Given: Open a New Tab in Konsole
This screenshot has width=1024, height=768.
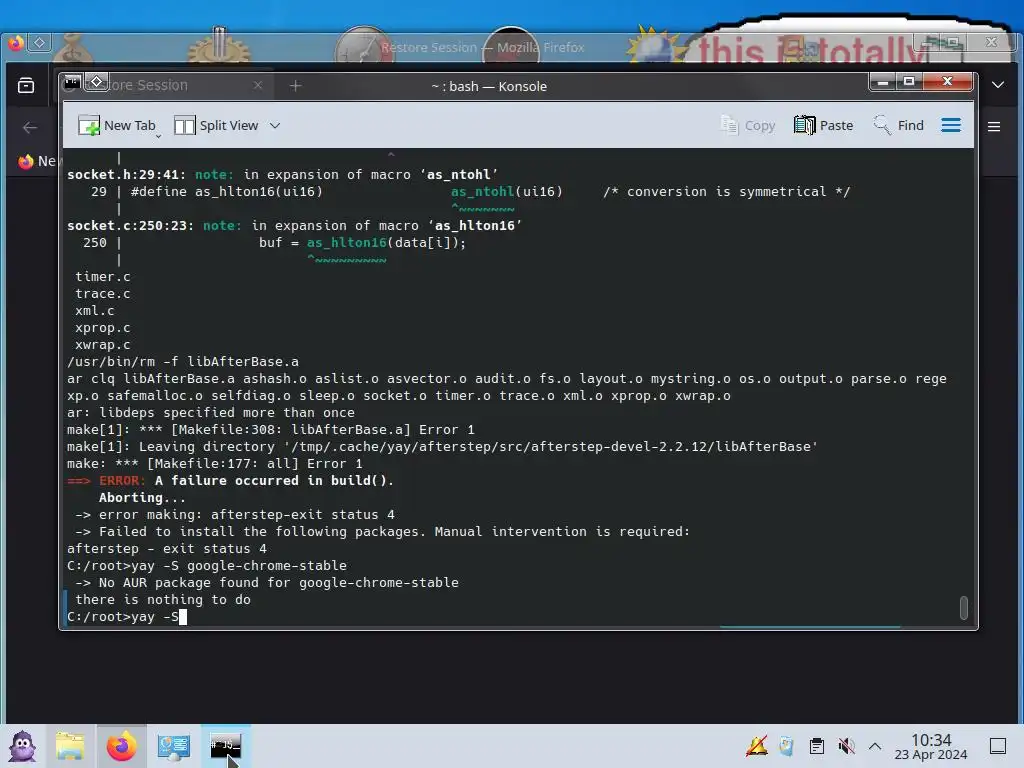Looking at the screenshot, I should tap(116, 125).
